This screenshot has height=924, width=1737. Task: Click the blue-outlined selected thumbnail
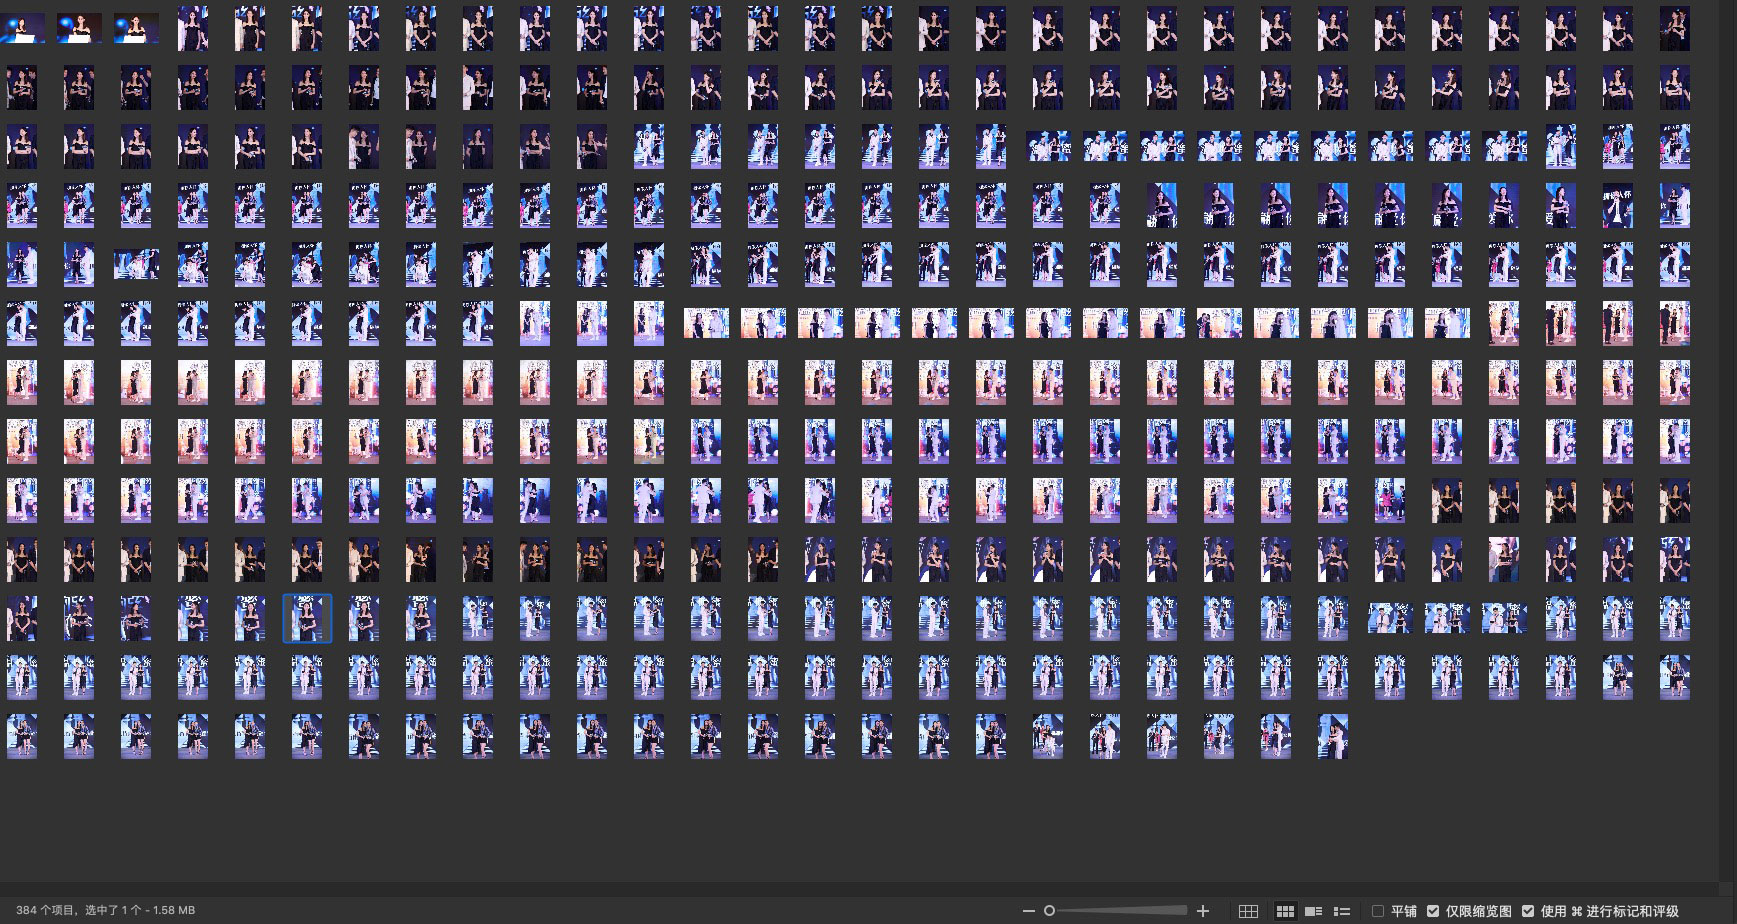307,619
